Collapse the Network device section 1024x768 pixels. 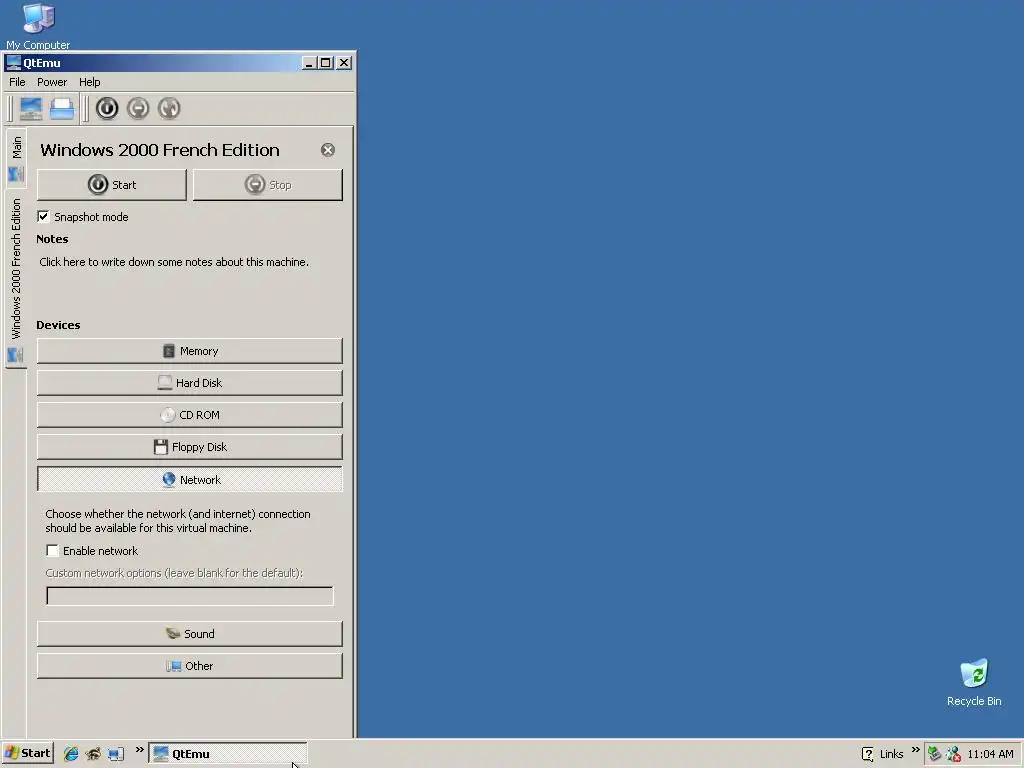pos(189,479)
